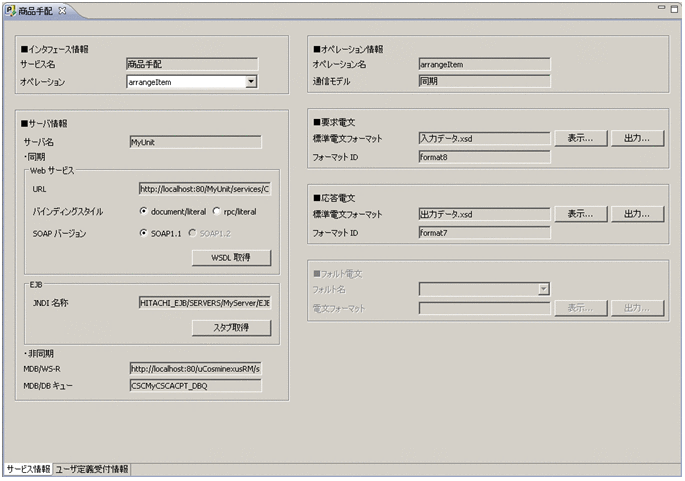Click the ・非同期 label
Image resolution: width=685 pixels, height=481 pixels.
[38, 353]
